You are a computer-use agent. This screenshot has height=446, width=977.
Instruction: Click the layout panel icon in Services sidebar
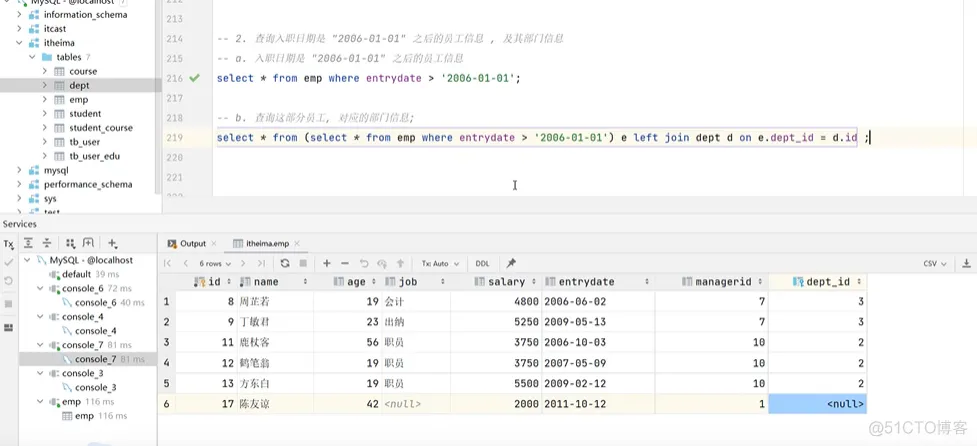coord(9,328)
